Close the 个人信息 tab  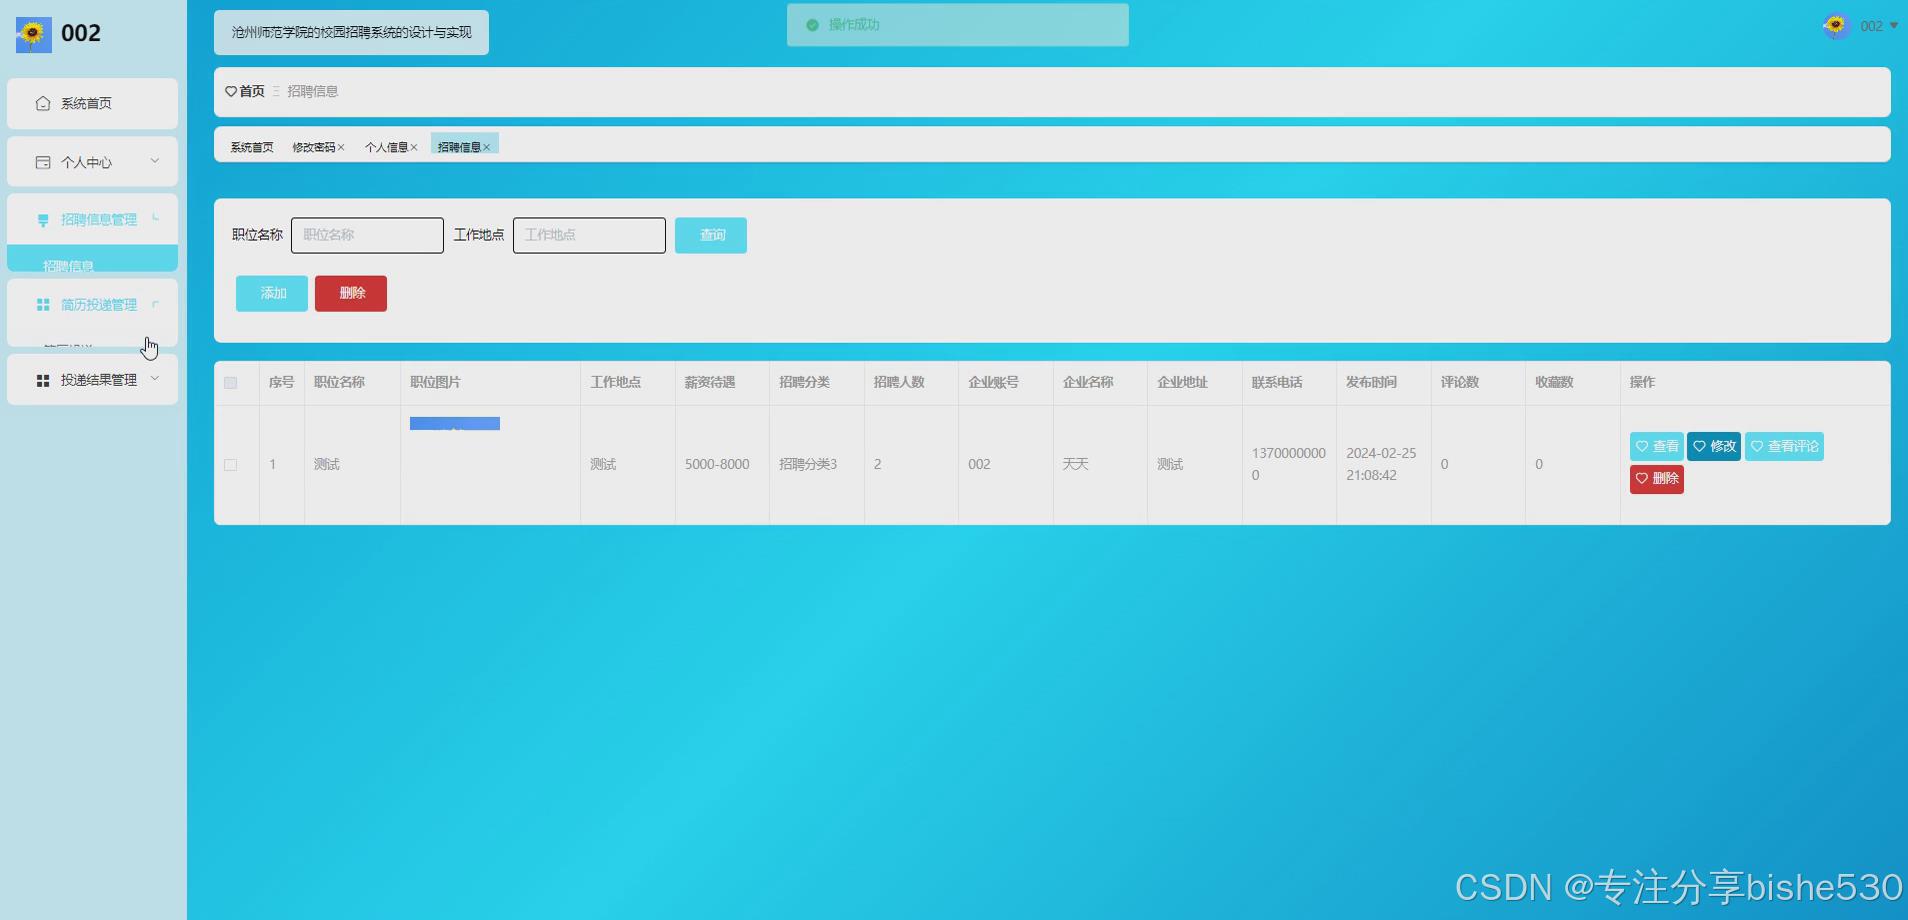414,147
